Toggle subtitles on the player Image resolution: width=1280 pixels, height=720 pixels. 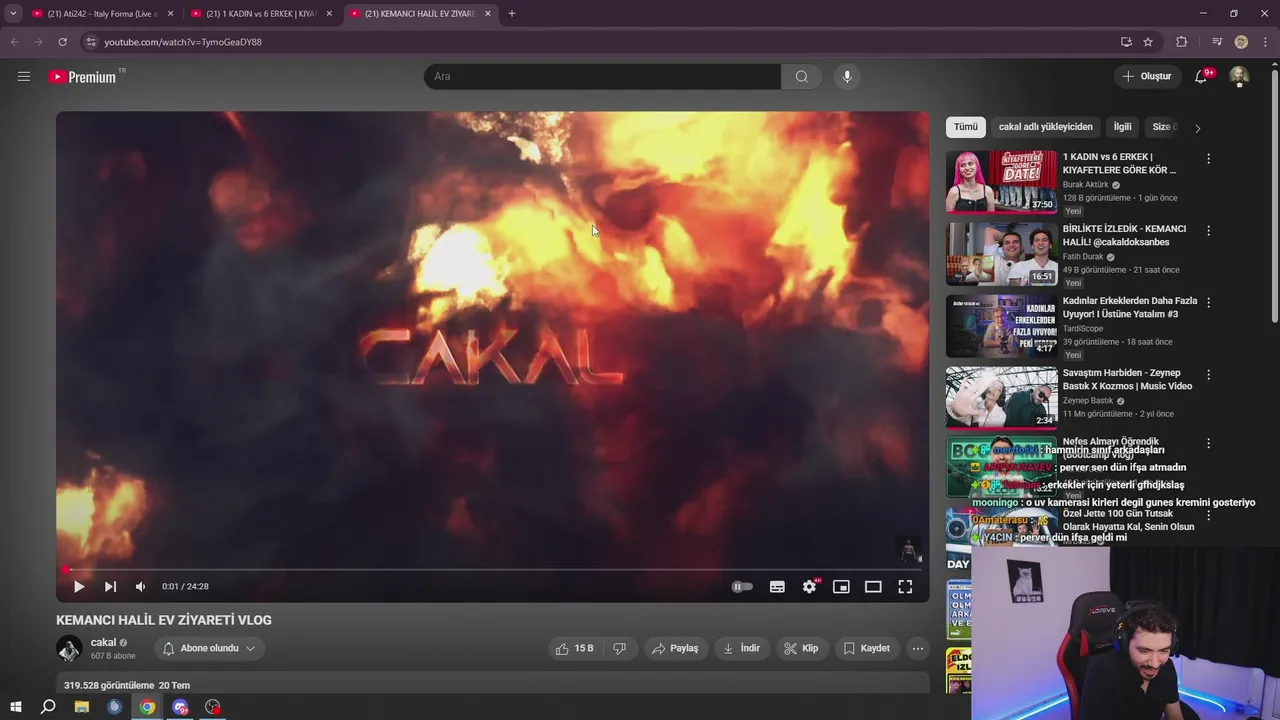tap(777, 587)
